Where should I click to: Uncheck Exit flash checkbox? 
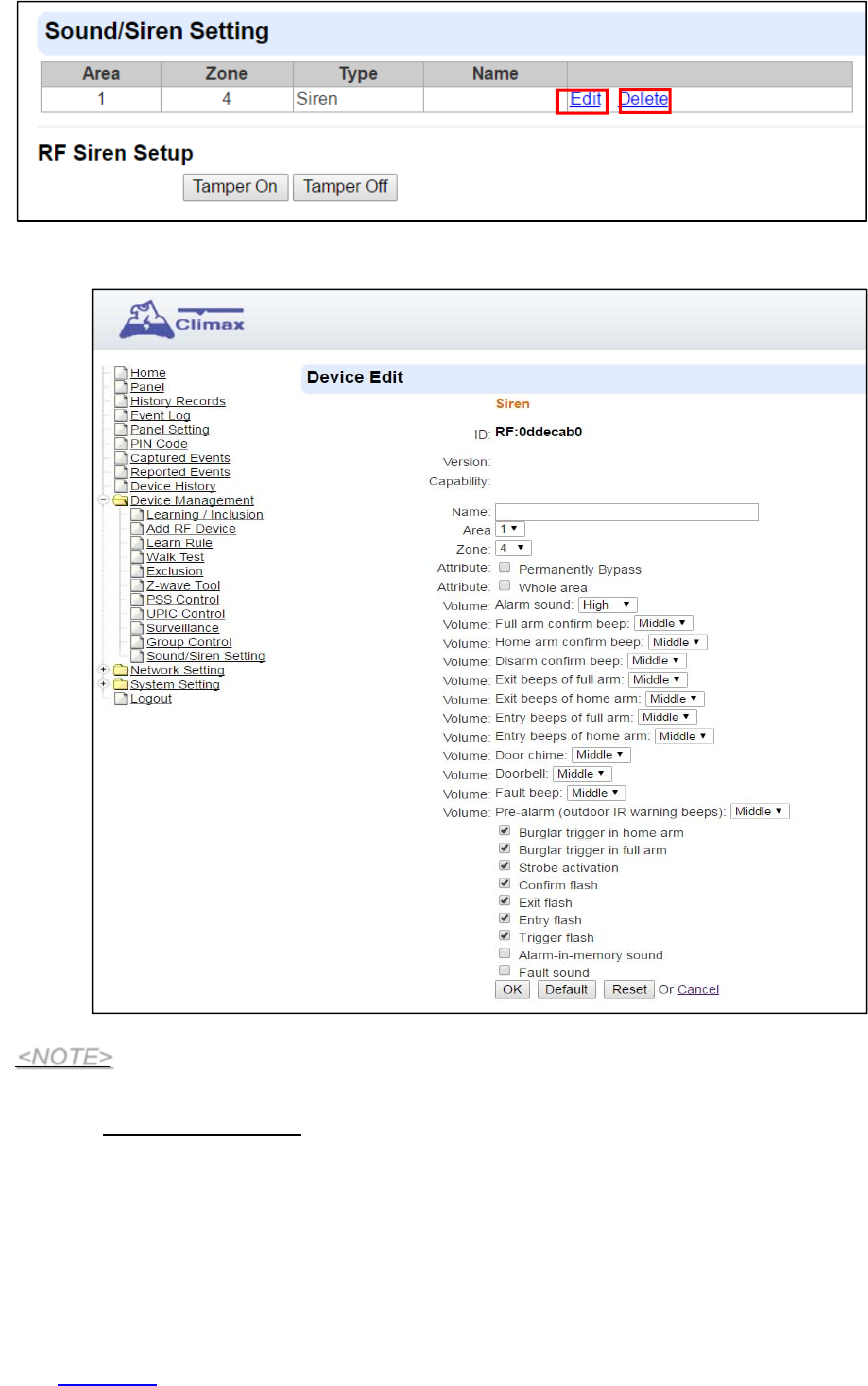pyautogui.click(x=505, y=901)
